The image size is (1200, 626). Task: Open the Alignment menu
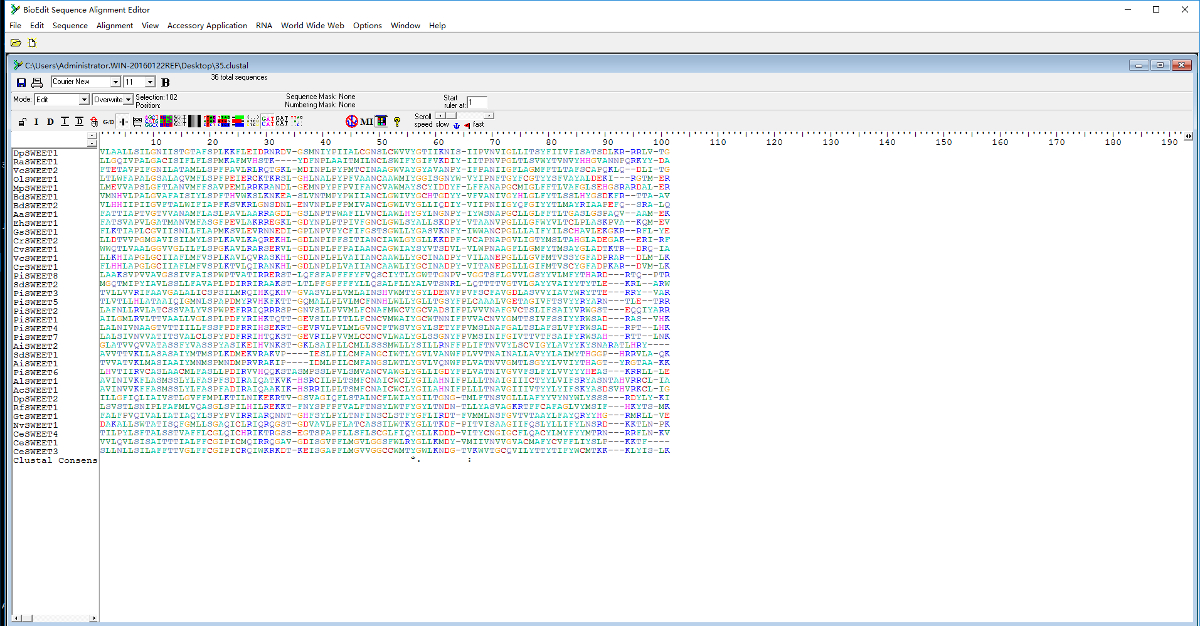pyautogui.click(x=115, y=25)
